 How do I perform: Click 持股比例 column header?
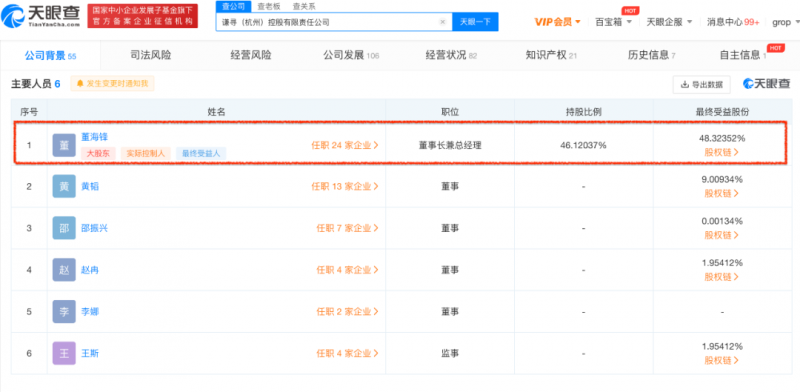583,112
